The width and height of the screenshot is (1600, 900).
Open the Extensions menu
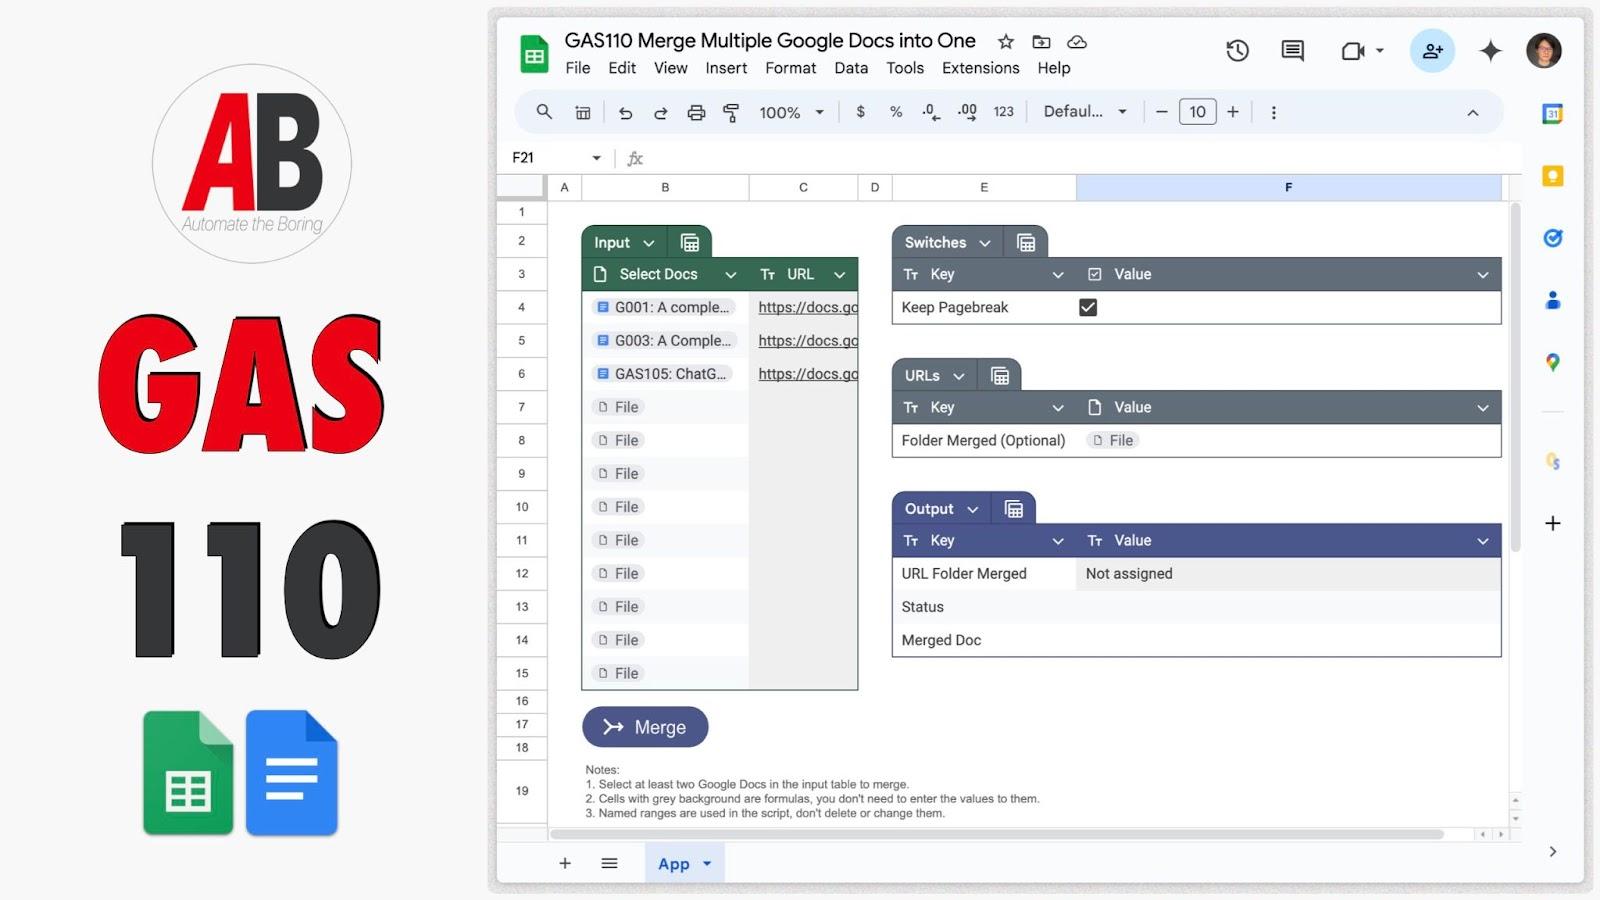click(980, 68)
